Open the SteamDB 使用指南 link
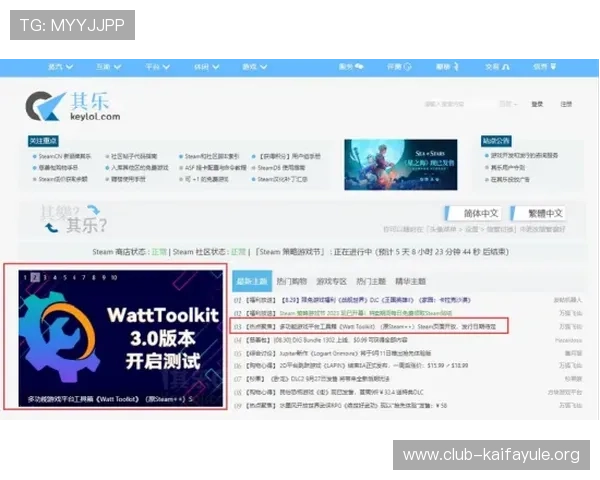Viewport: 600px width, 480px height. (281, 168)
